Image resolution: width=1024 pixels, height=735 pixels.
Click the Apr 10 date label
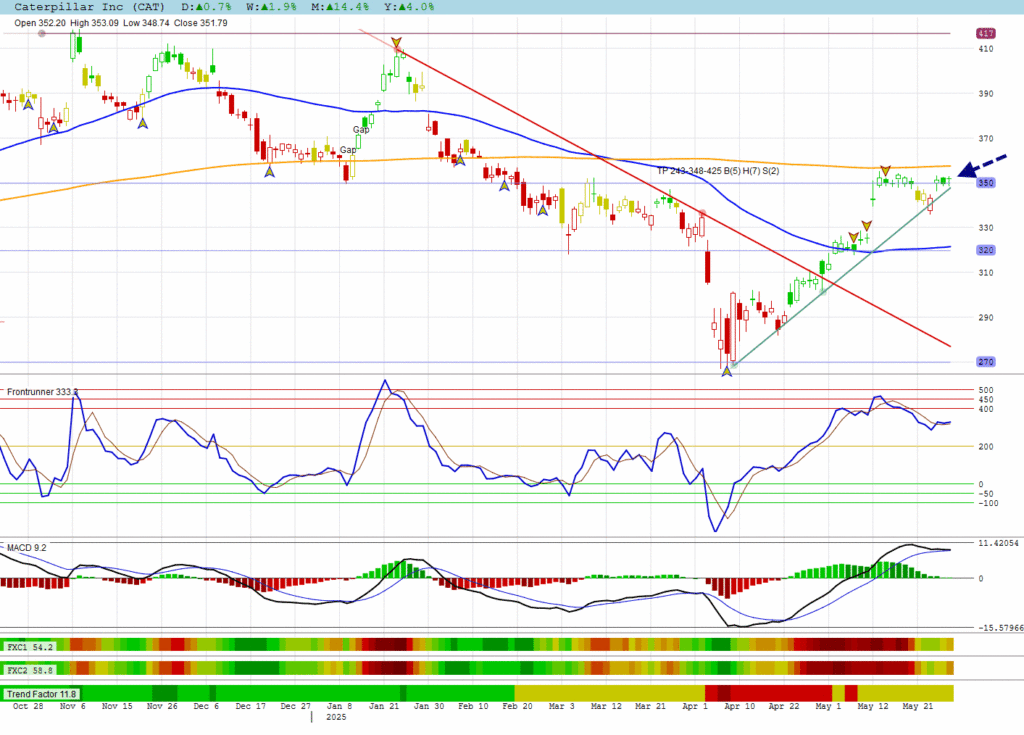click(x=739, y=706)
